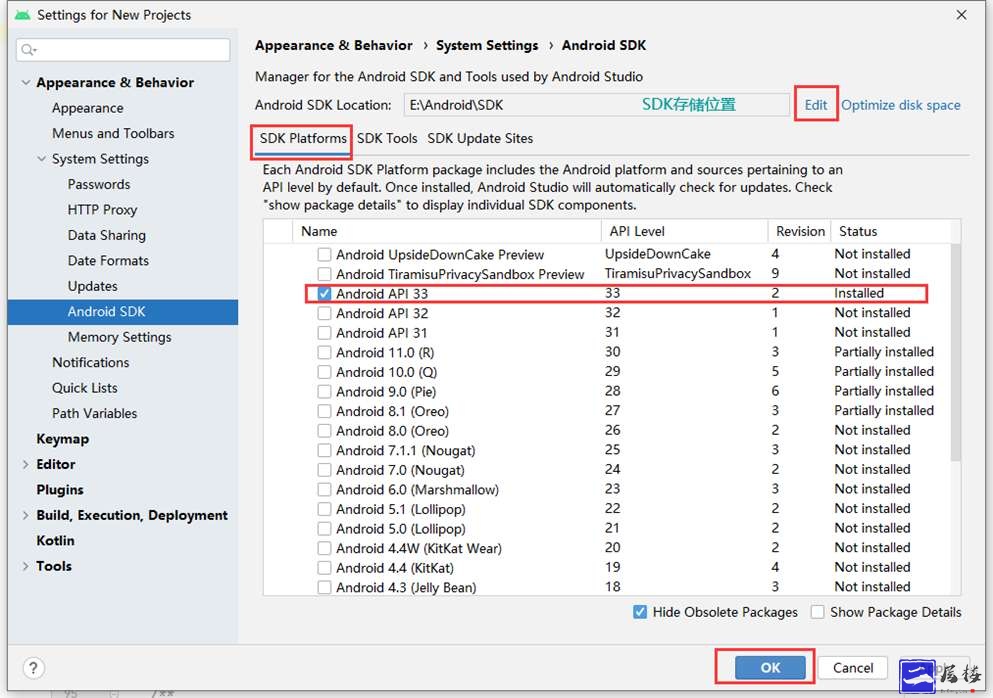Click the search magnifier icon in settings
This screenshot has height=698, width=993.
(28, 49)
